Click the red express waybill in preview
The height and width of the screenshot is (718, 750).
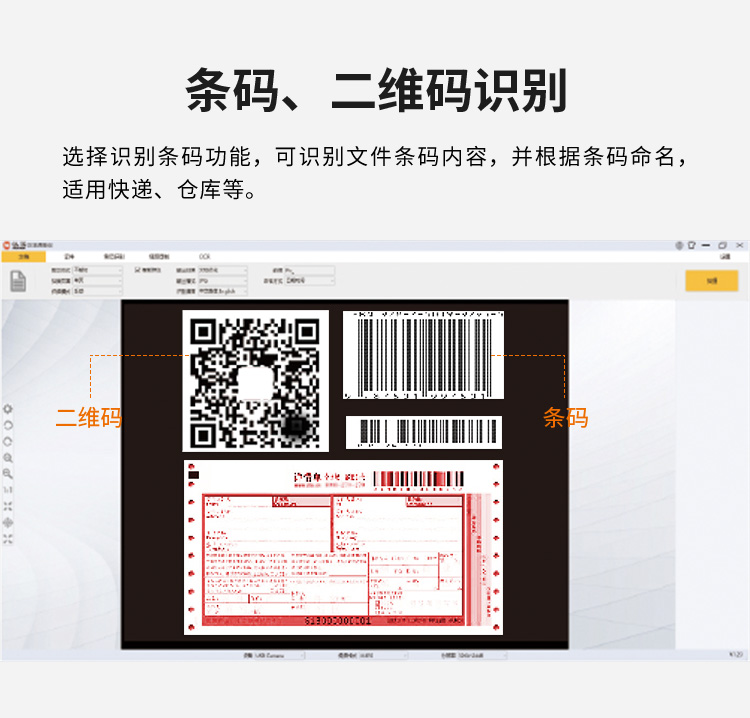(x=343, y=548)
